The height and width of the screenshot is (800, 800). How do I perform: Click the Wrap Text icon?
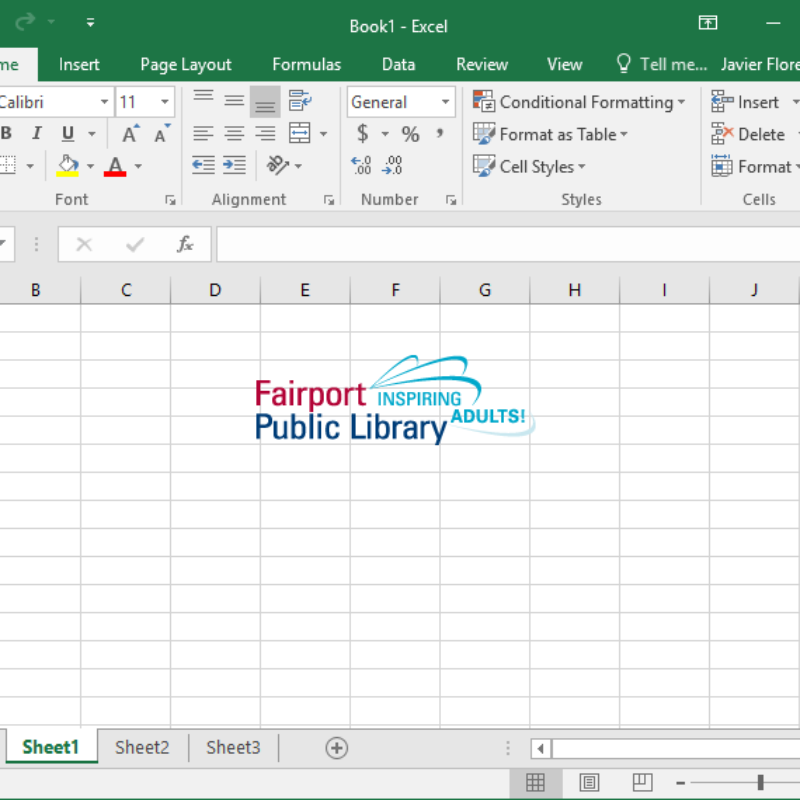tap(298, 101)
